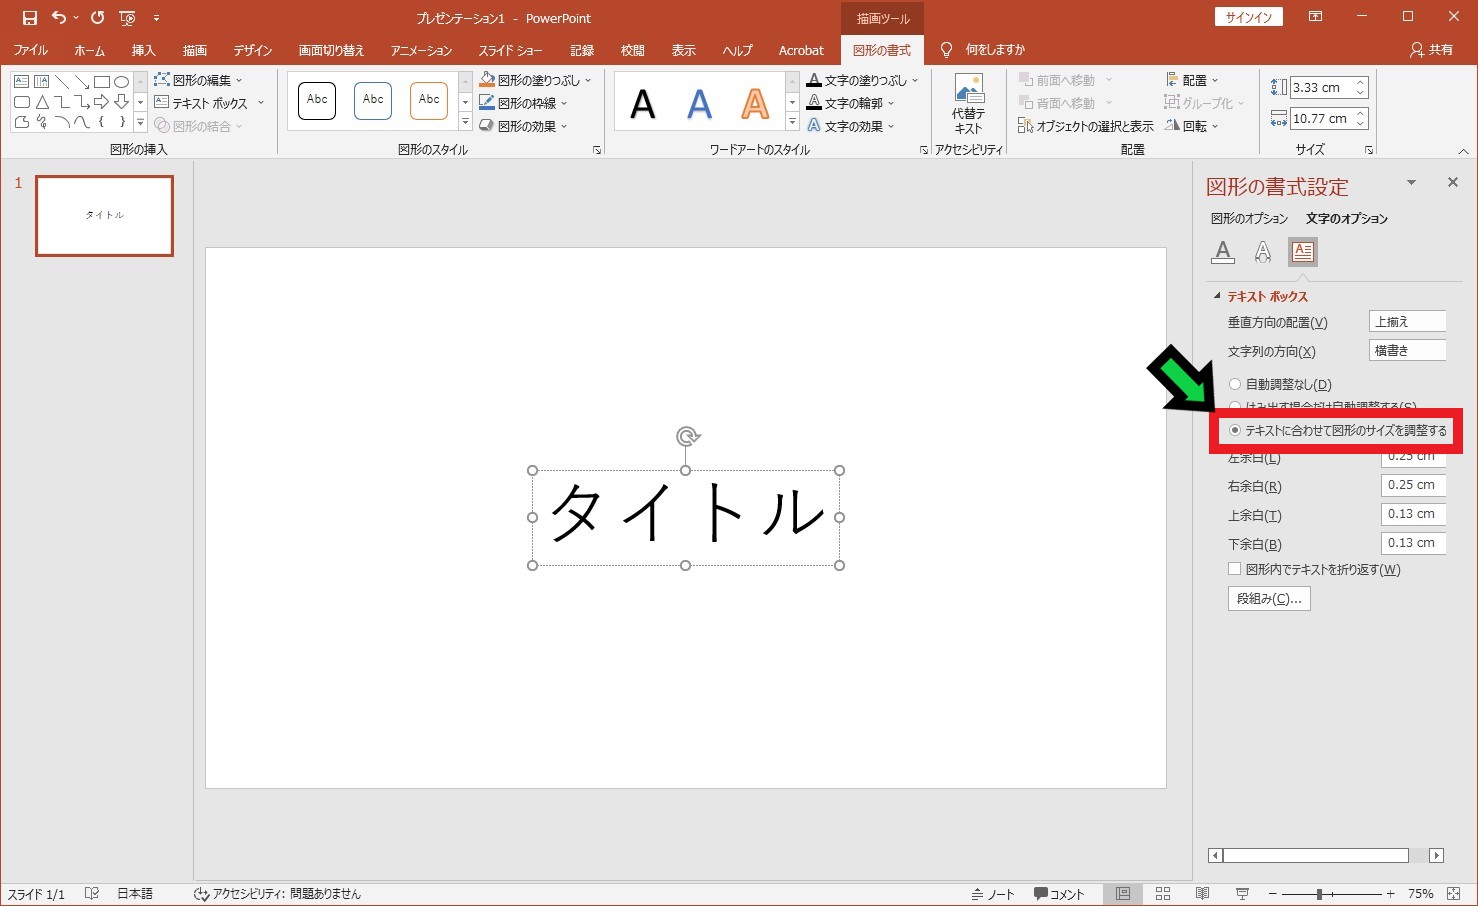Click ノート in status bar
This screenshot has height=906, width=1478.
(993, 894)
